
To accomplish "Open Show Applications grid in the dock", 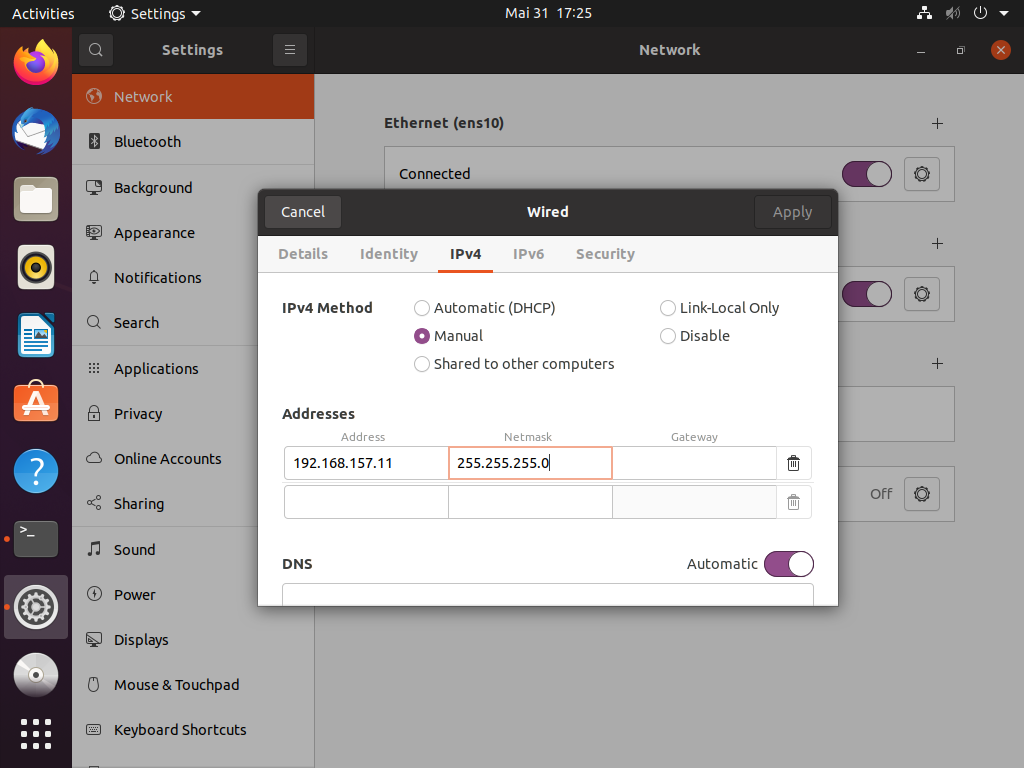I will (35, 734).
